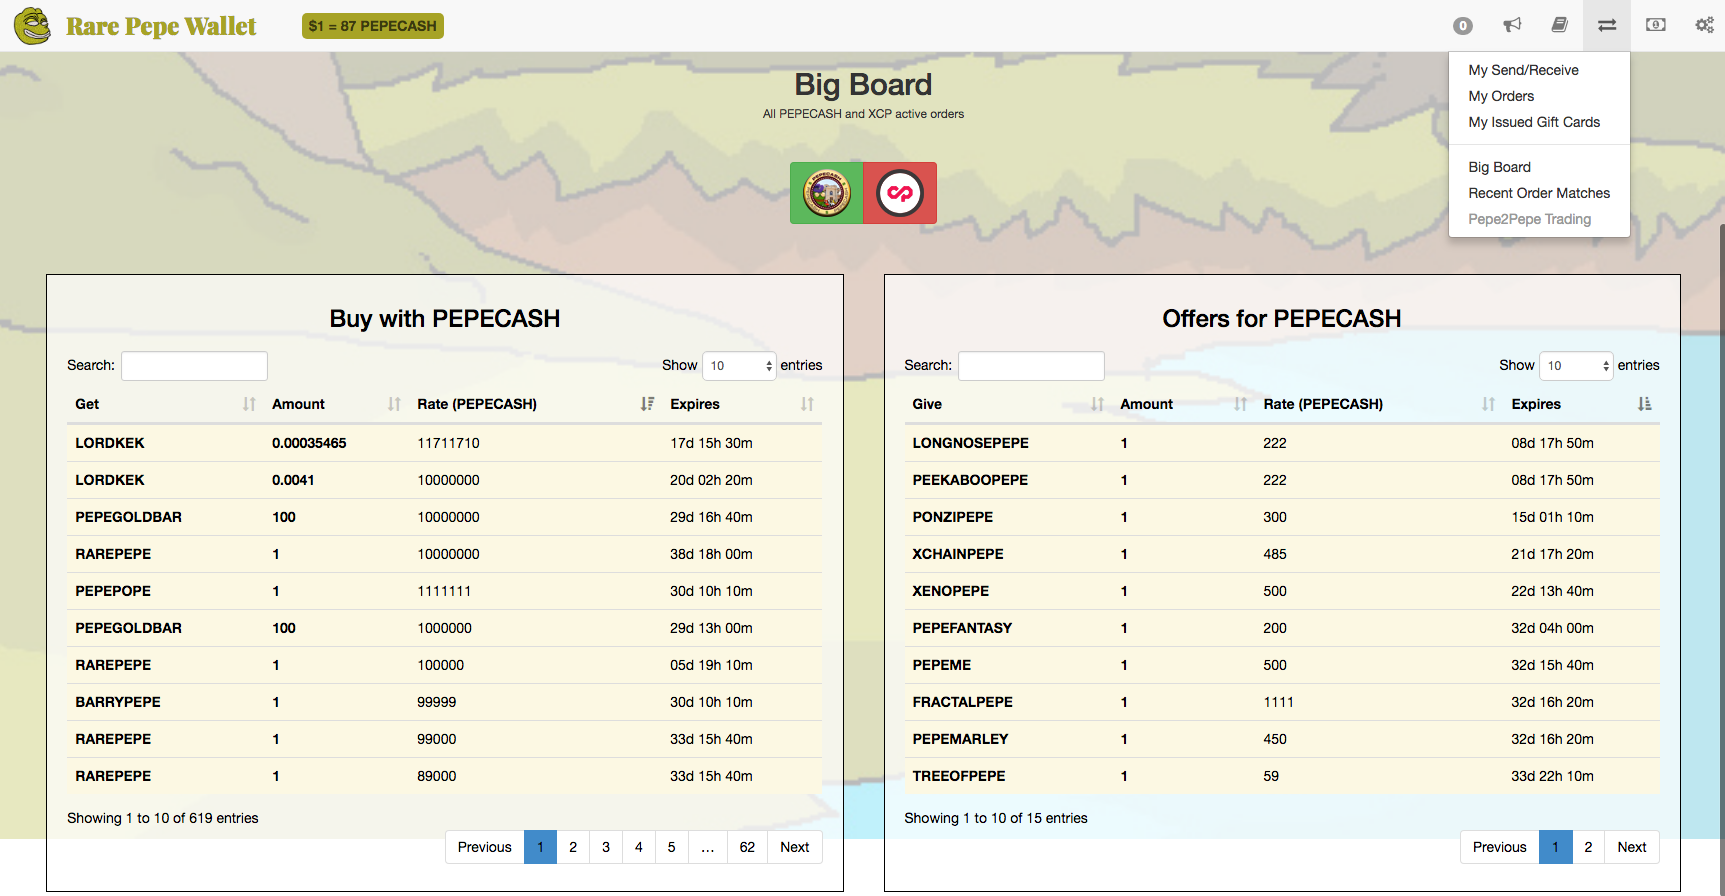
Task: Select current page 1 in Buy pagination
Action: (x=540, y=847)
